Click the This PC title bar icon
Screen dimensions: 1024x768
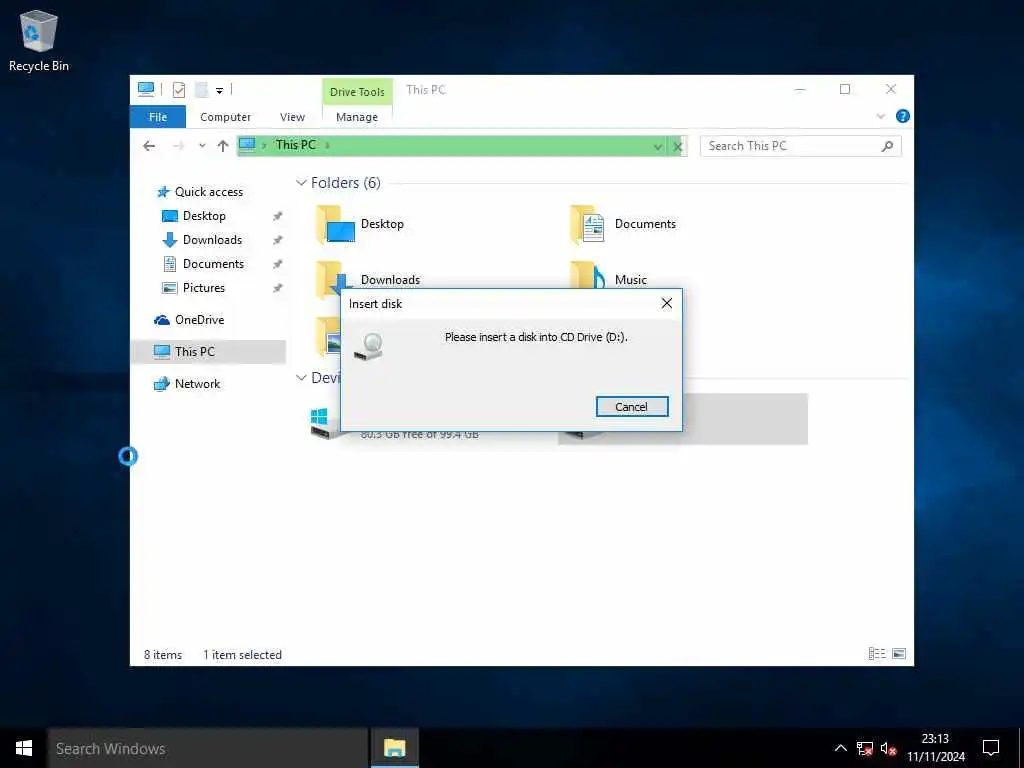[x=146, y=89]
